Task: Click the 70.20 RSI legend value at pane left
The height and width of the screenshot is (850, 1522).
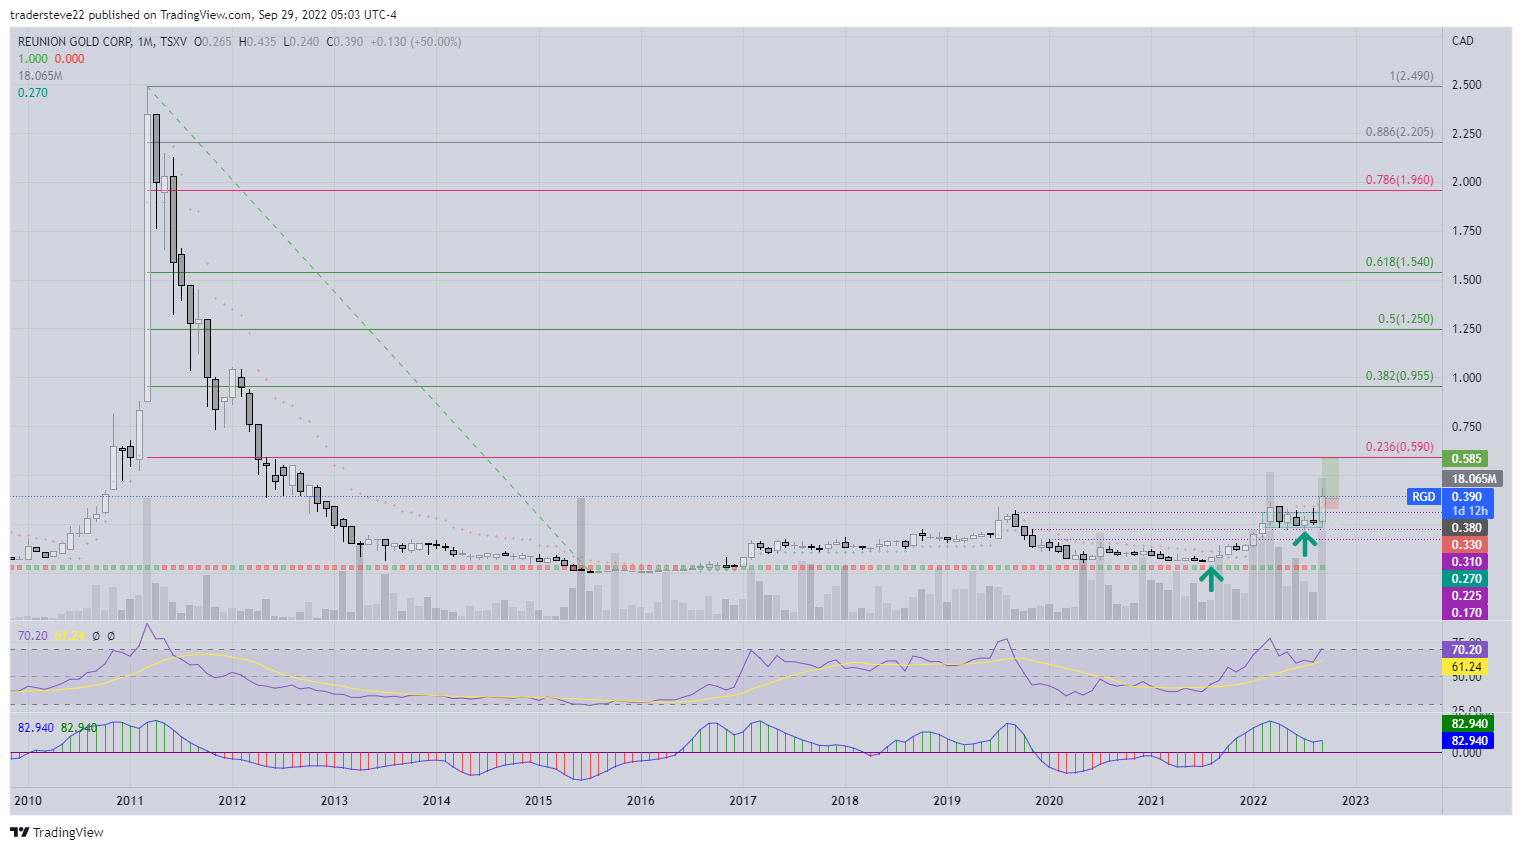Action: [x=33, y=636]
